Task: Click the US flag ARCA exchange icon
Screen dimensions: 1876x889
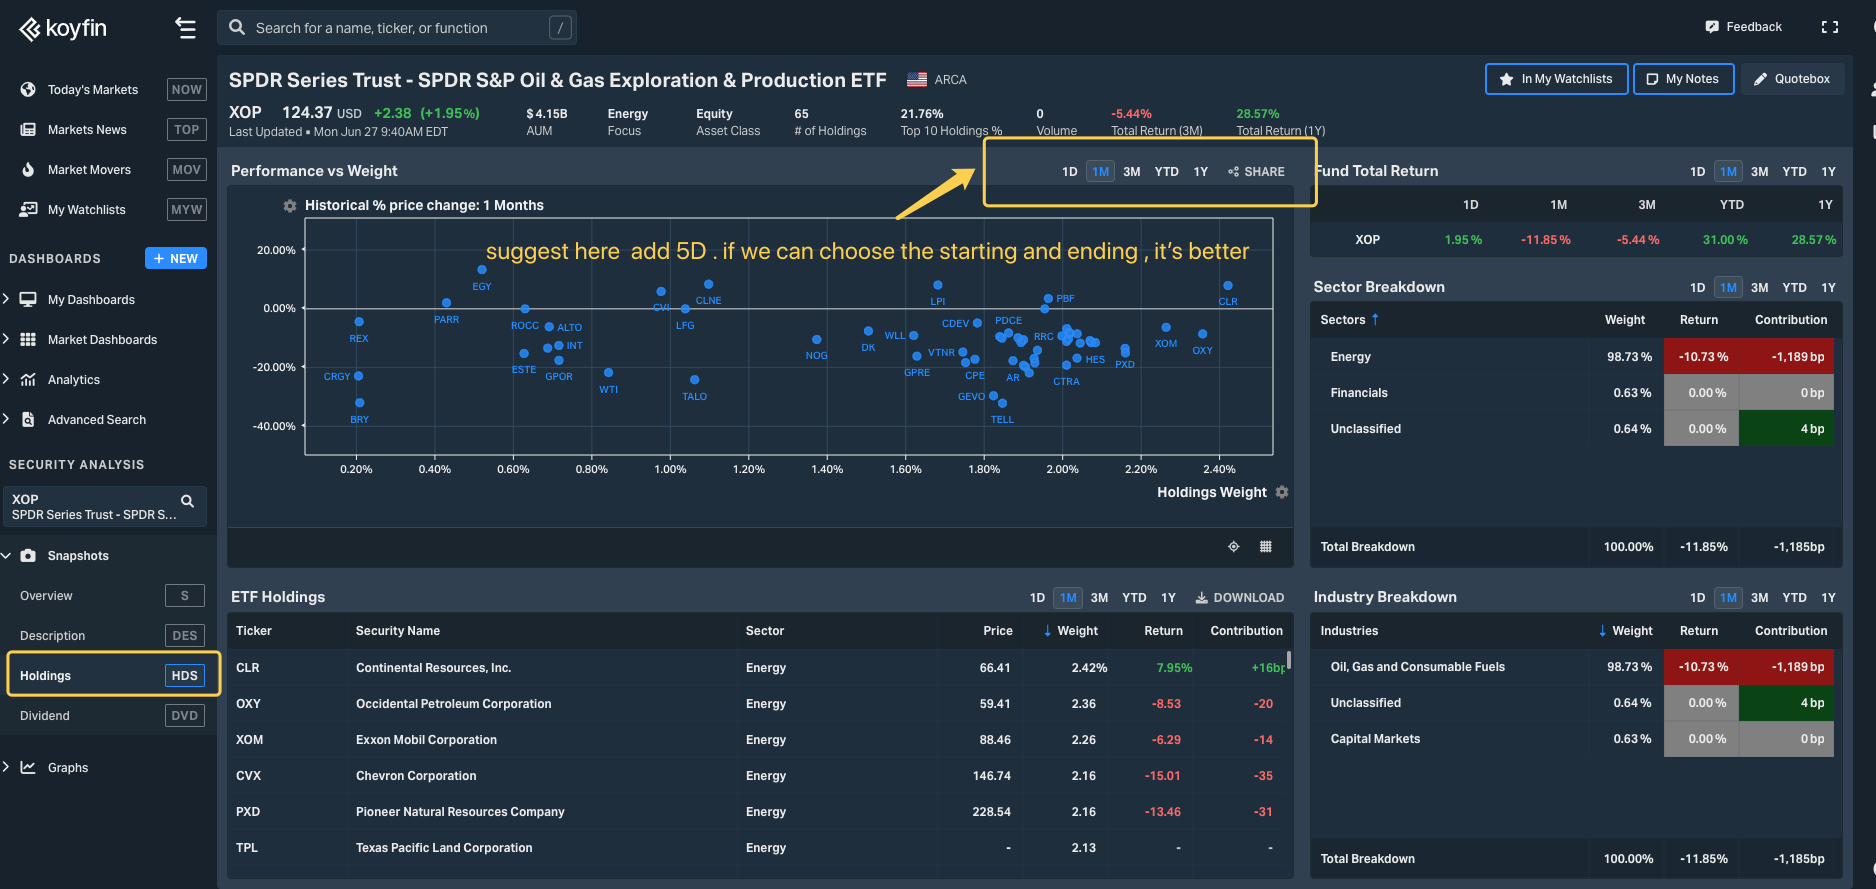Action: 917,80
